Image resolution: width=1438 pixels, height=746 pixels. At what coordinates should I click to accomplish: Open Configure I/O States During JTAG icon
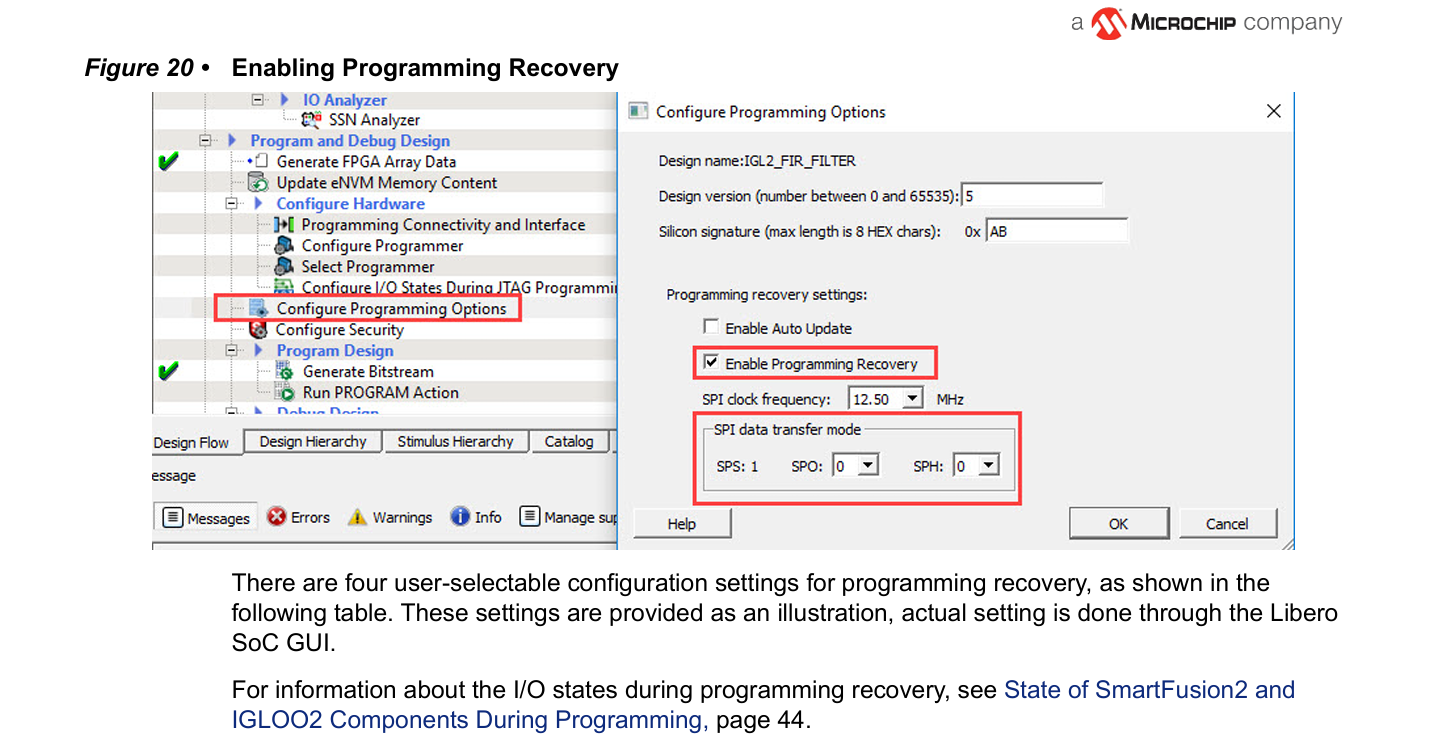[284, 288]
